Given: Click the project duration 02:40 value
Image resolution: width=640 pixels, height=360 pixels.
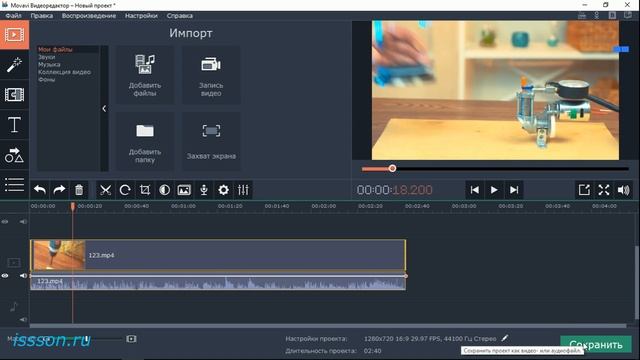Looking at the screenshot, I should [x=372, y=351].
